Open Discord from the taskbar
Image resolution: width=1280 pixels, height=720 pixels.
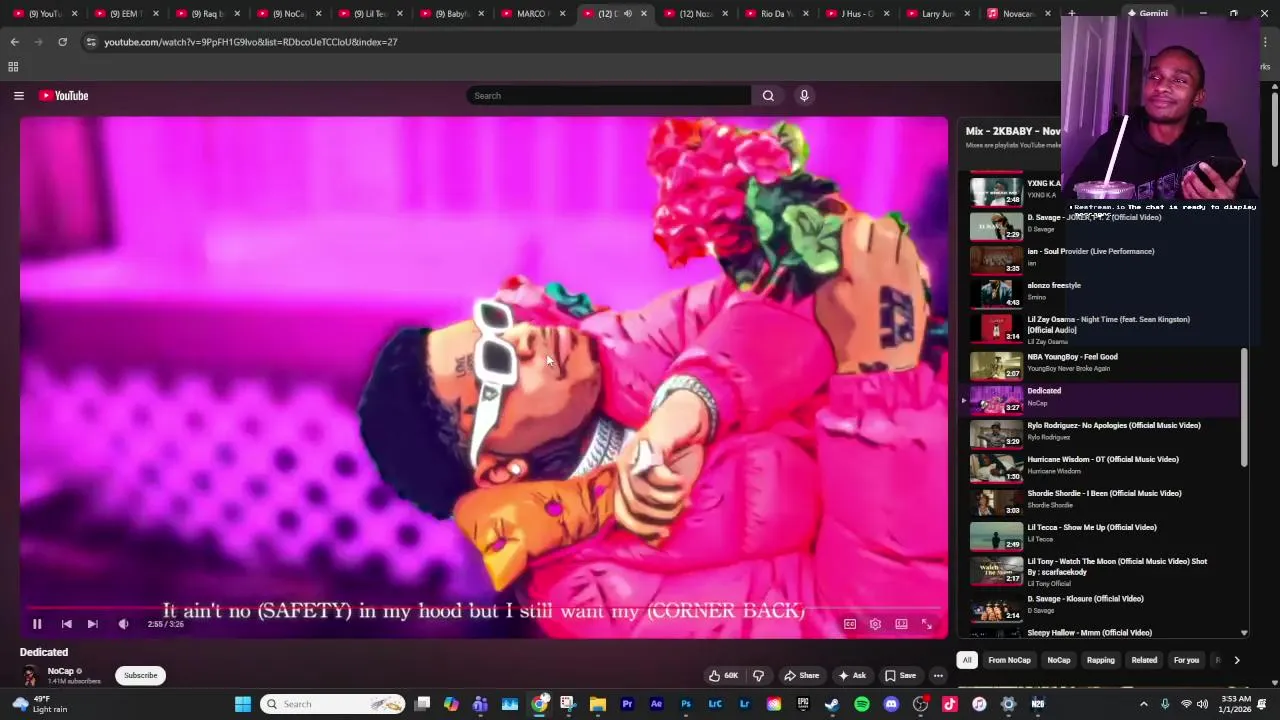(891, 704)
